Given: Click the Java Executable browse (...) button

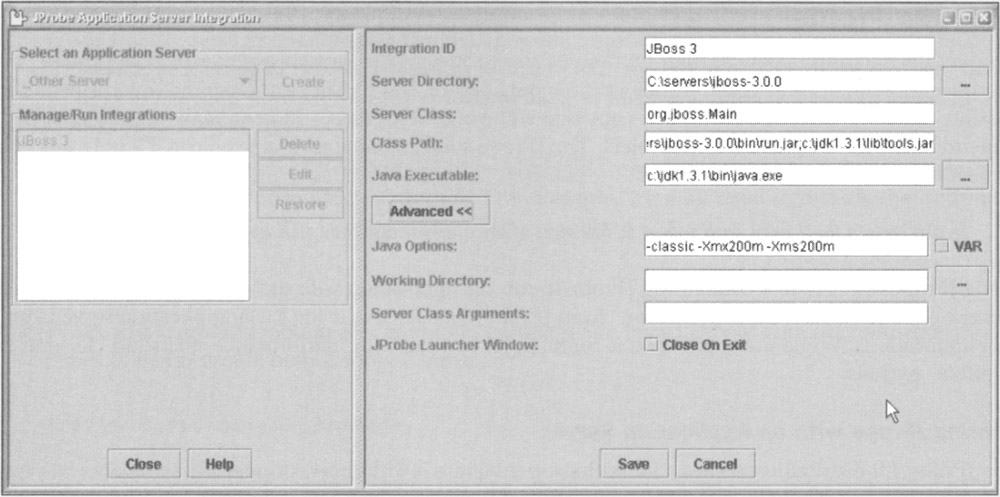Looking at the screenshot, I should coord(965,177).
